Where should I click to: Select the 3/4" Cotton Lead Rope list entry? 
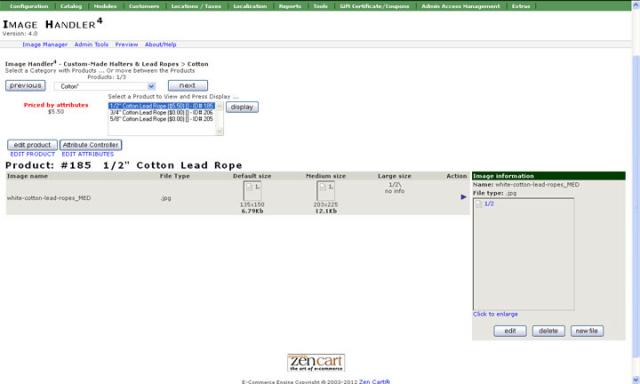(162, 113)
